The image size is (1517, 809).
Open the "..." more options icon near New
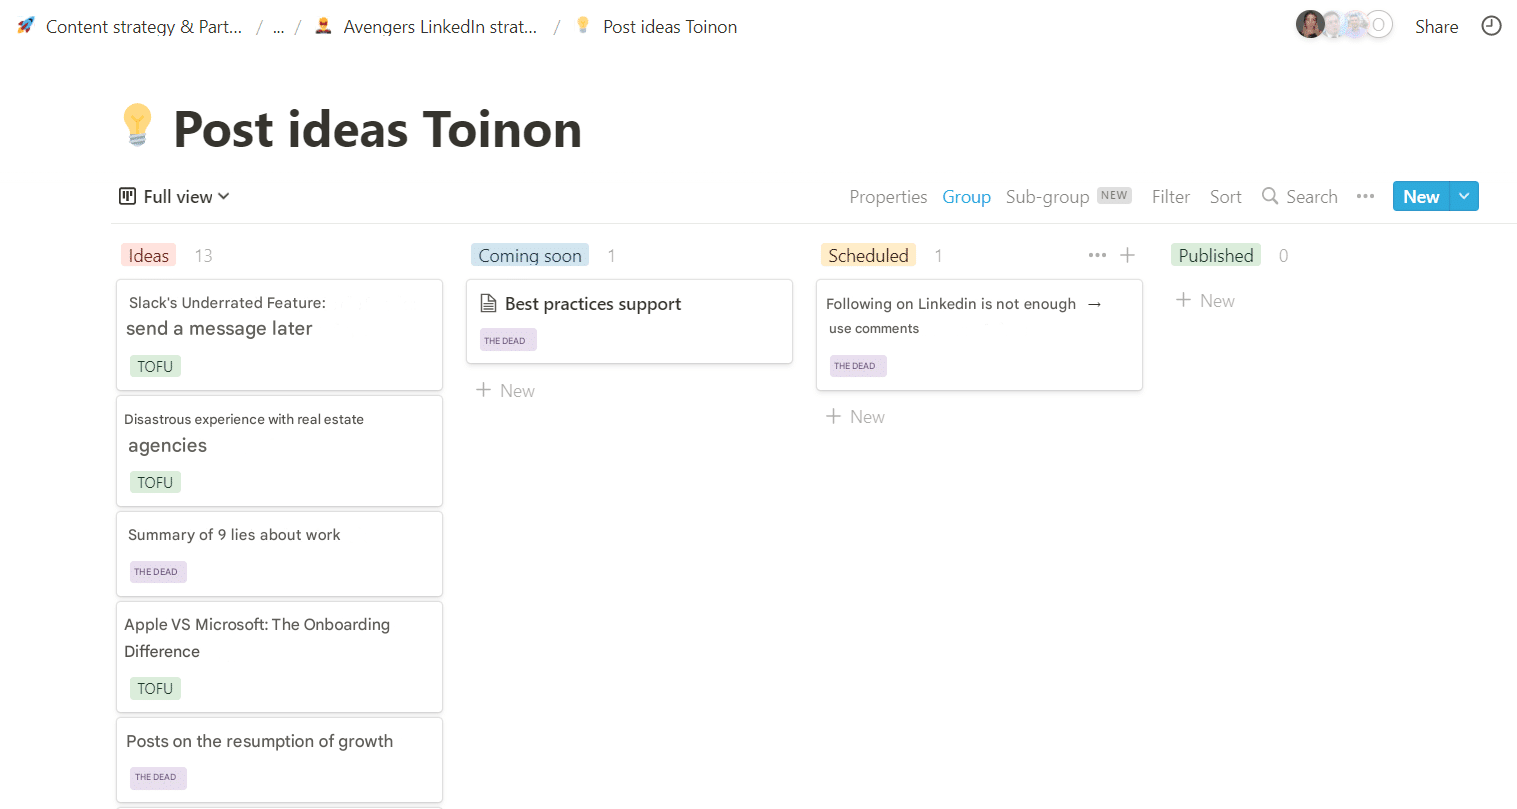point(1365,196)
